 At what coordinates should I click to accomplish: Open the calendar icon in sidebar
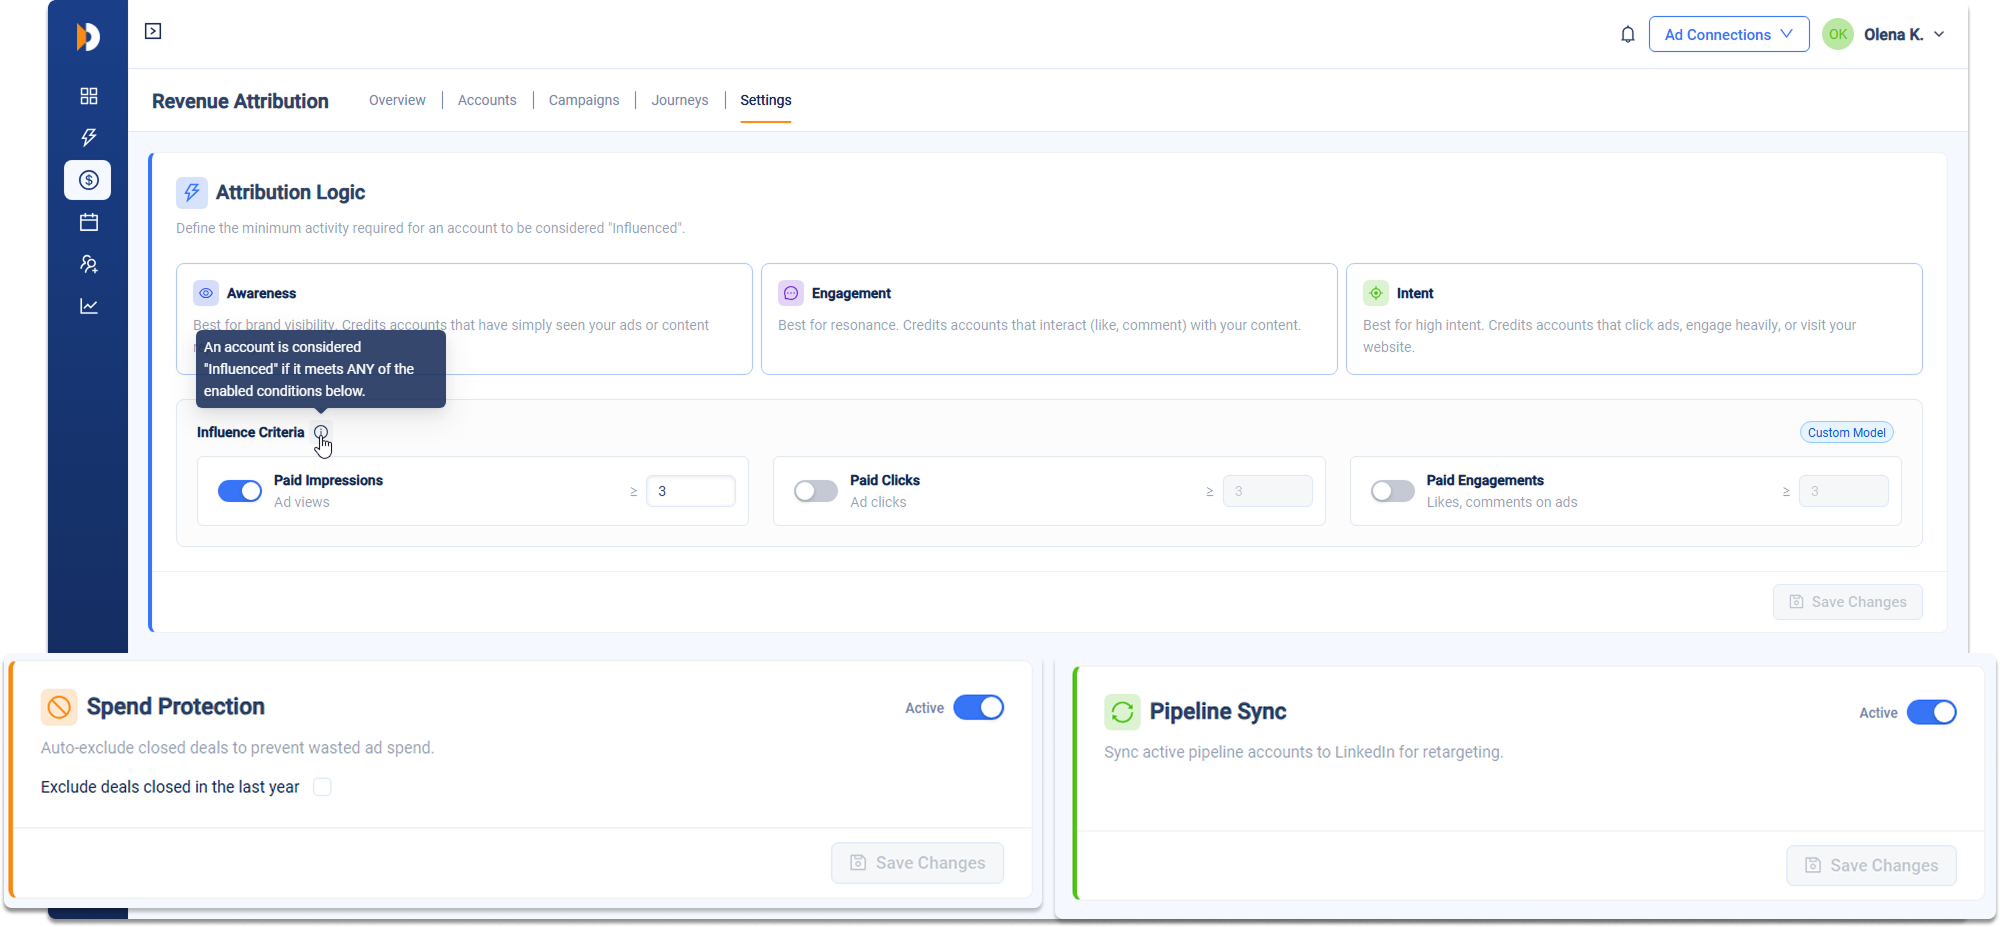pyautogui.click(x=89, y=222)
